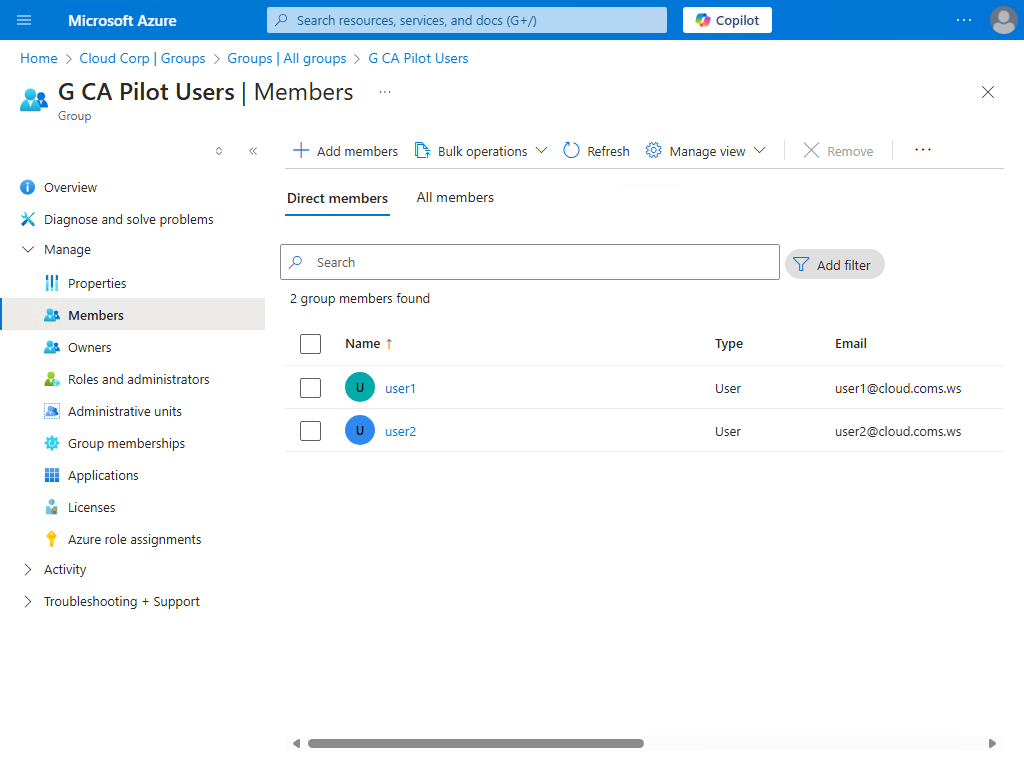The image size is (1024, 768).
Task: Click the Properties bars icon
Action: 52,283
